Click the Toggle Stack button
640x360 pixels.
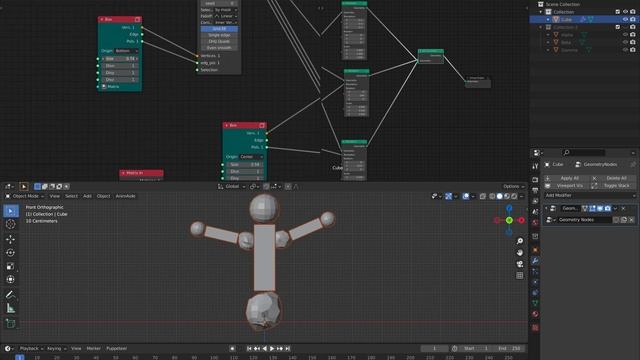[613, 186]
